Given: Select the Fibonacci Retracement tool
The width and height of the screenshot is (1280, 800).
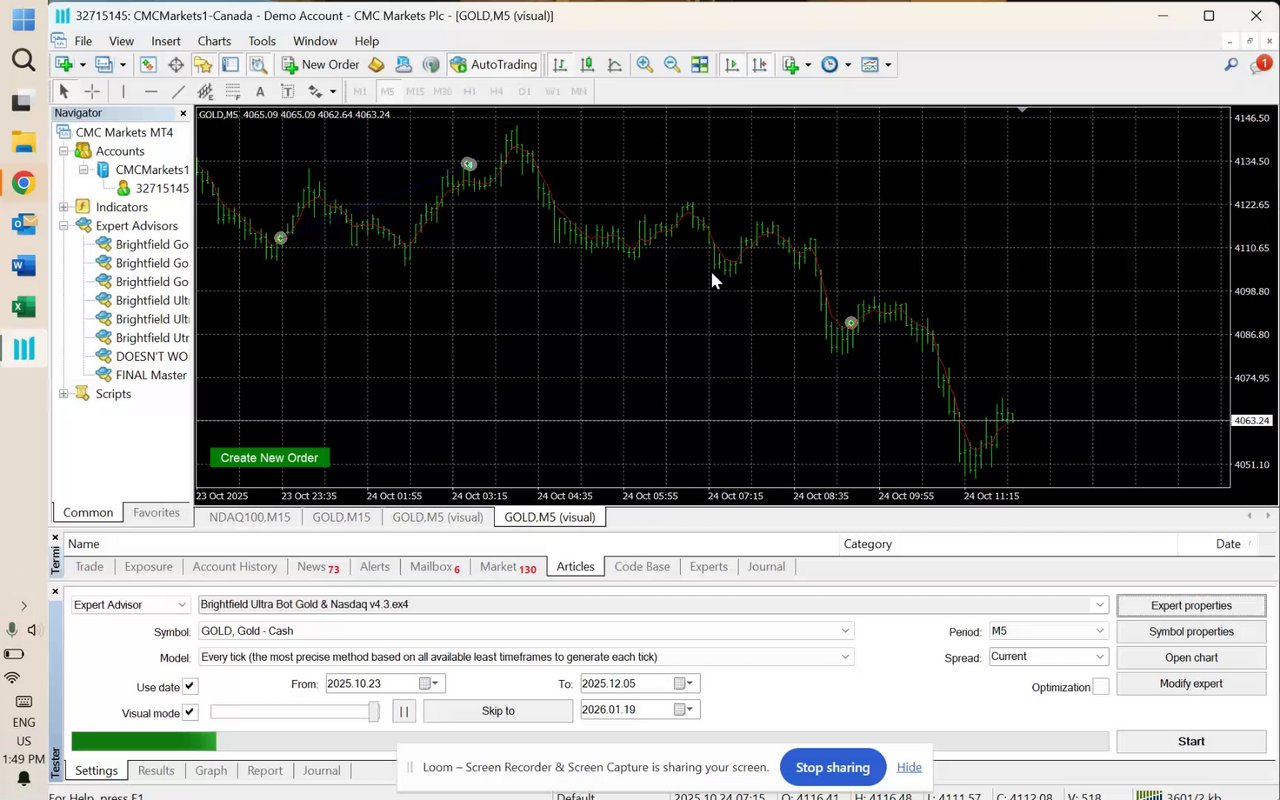Looking at the screenshot, I should coord(233,91).
